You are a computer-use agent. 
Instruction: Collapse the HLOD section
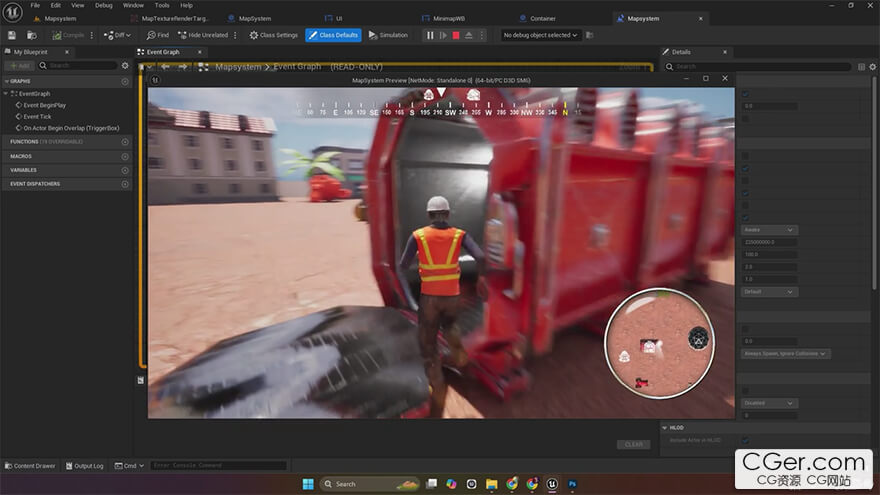(665, 428)
